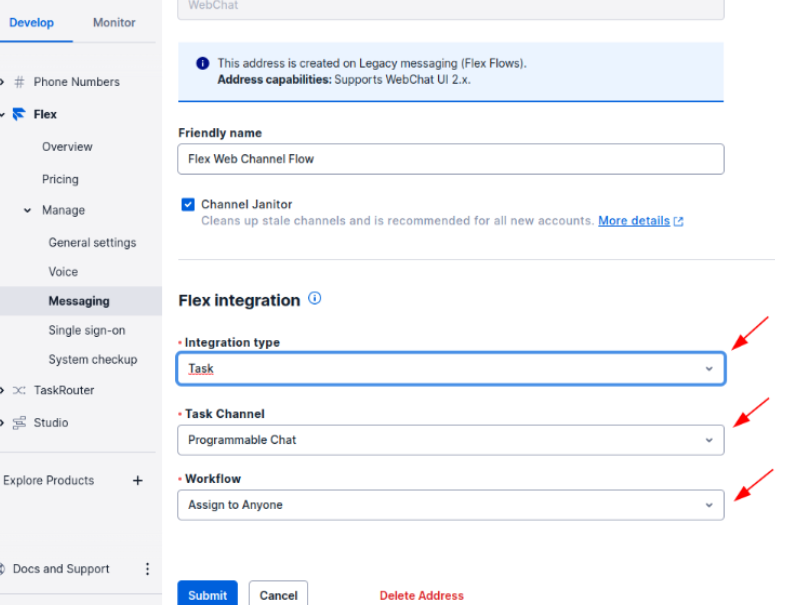800x605 pixels.
Task: Click the TaskRouter crossed-arrows icon
Action: [19, 390]
